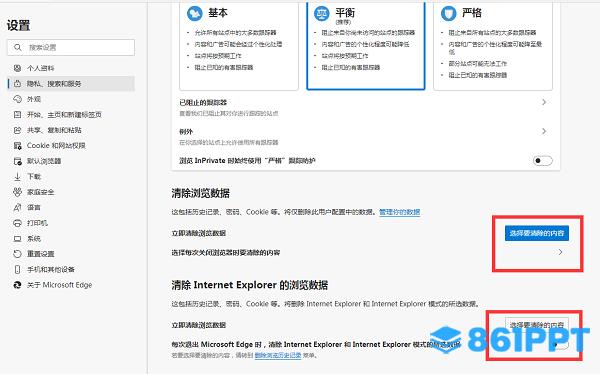600x374 pixels.
Task: Click the 重置设置 reset arrow icon
Action: click(17, 254)
